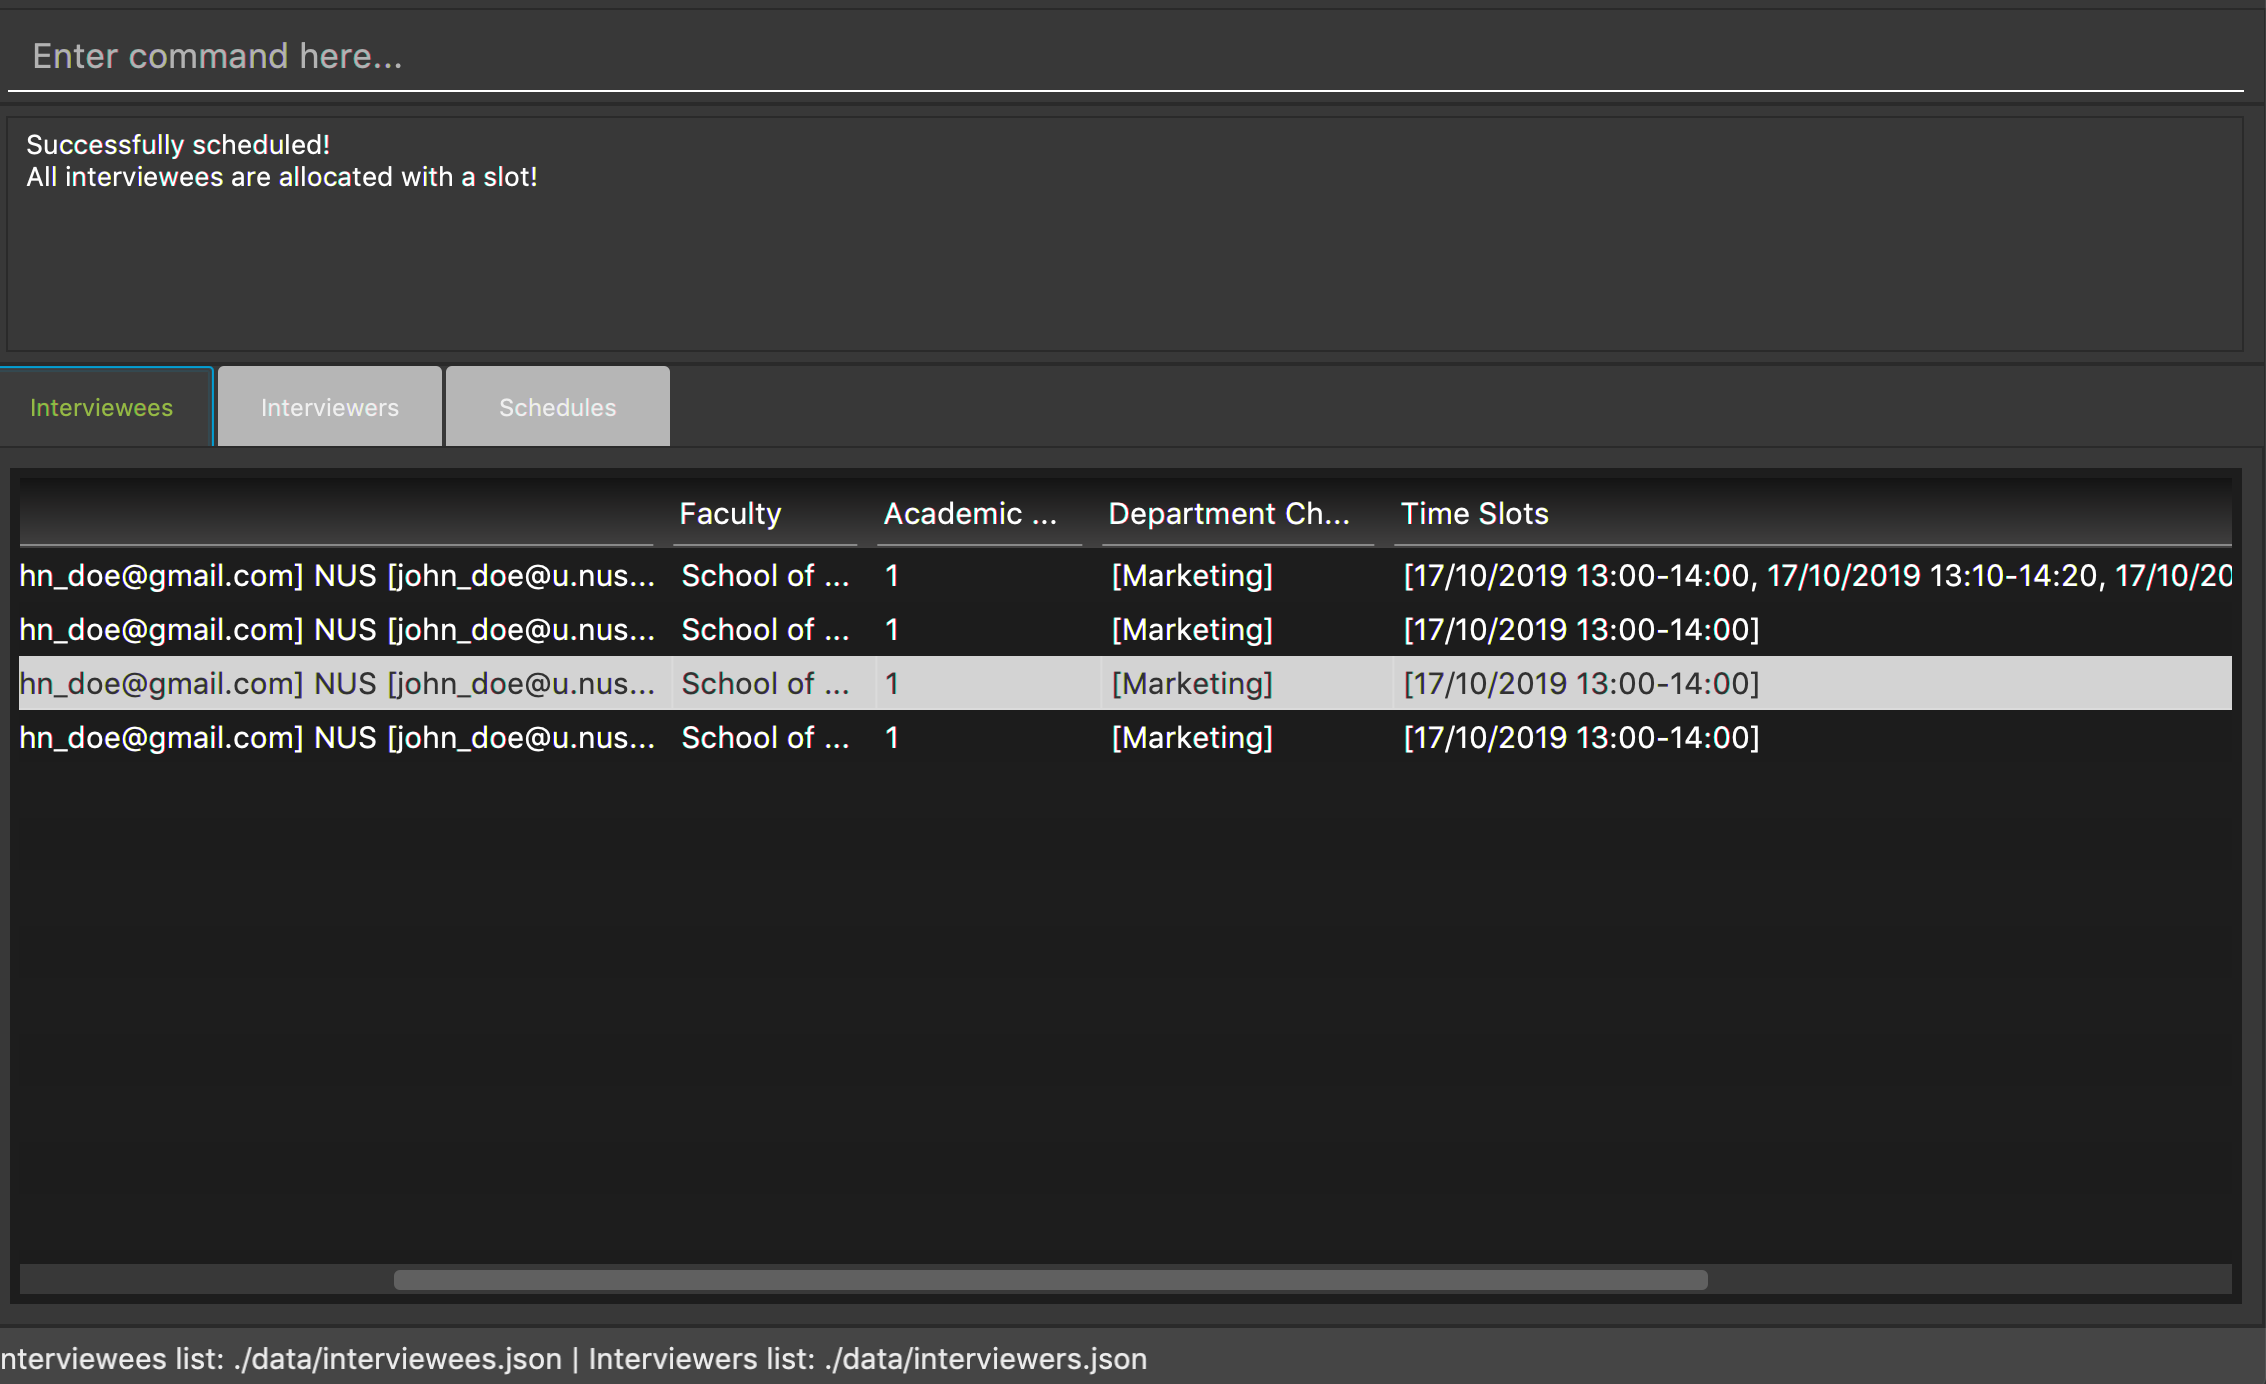
Task: Open the Schedules tab
Action: [x=557, y=408]
